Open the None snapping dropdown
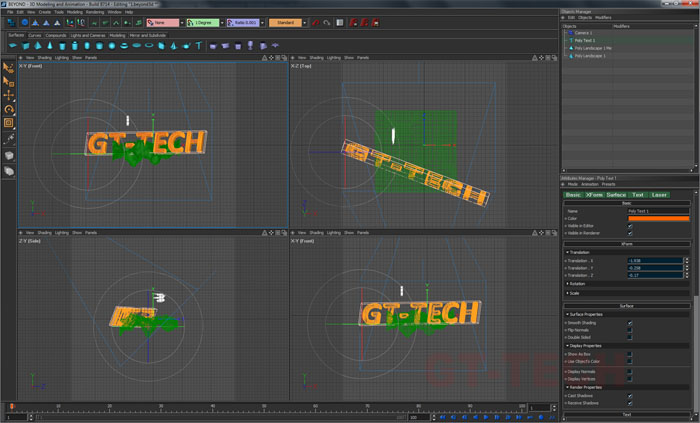The image size is (700, 423). (182, 23)
